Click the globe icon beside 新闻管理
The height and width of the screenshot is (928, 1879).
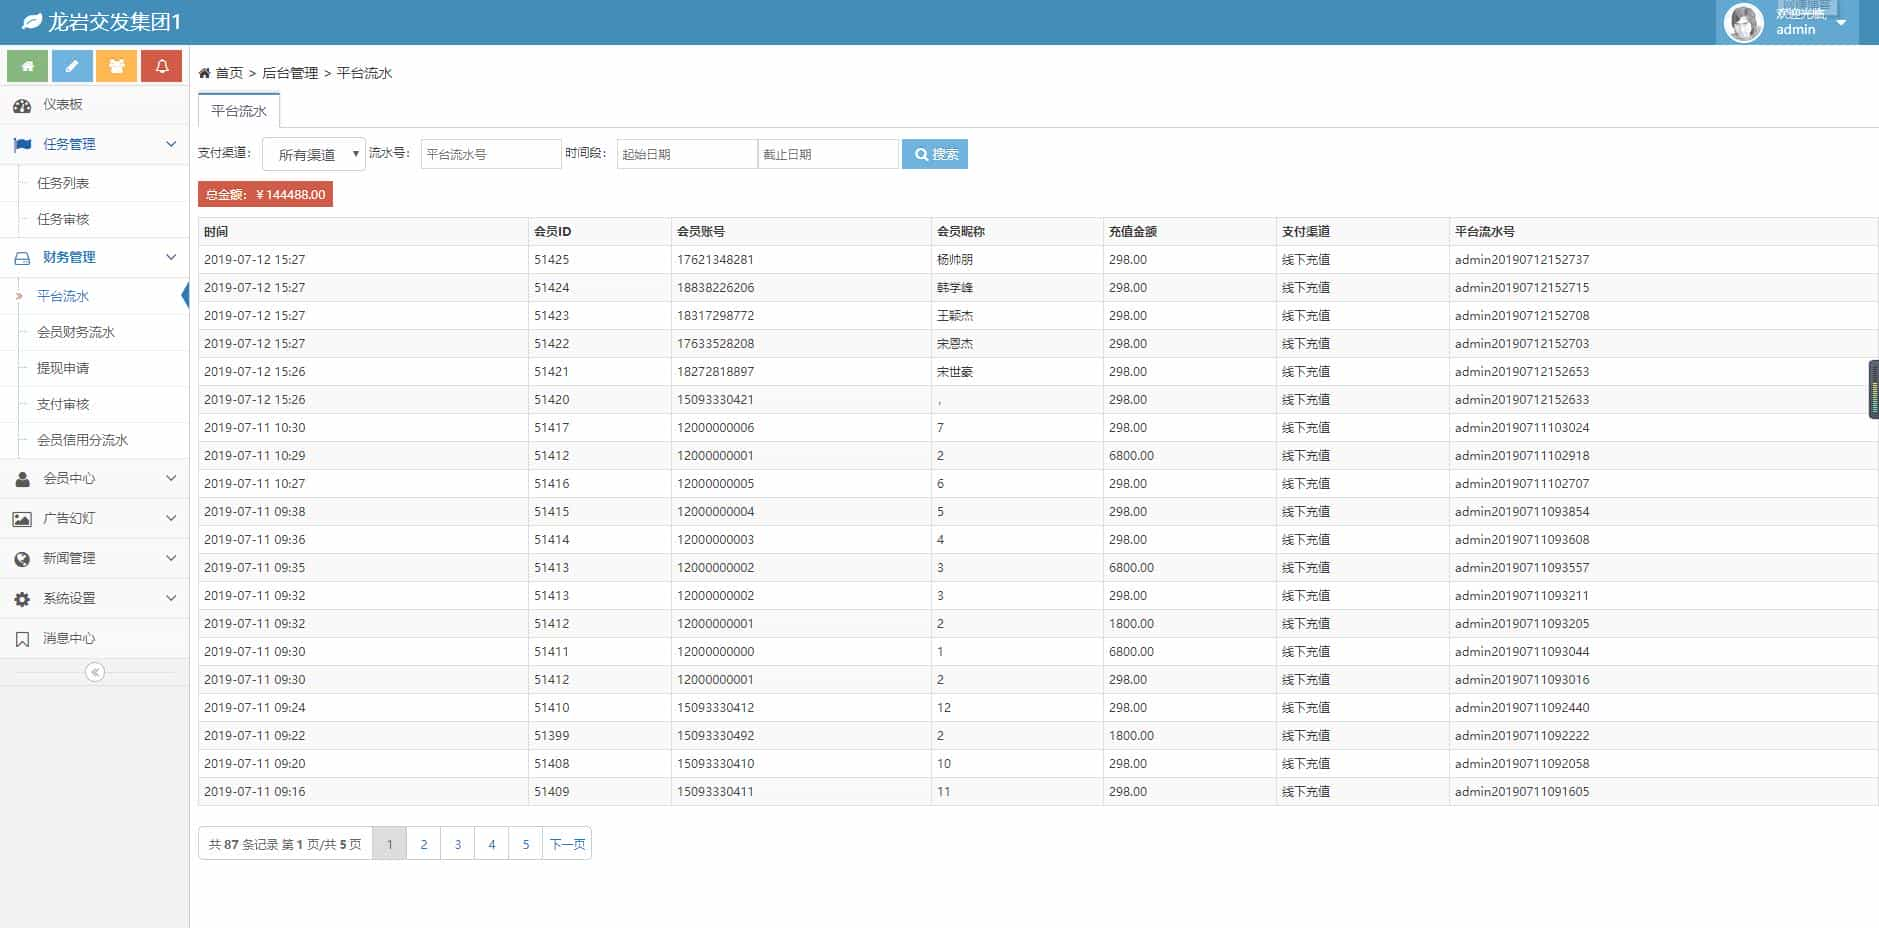point(22,559)
